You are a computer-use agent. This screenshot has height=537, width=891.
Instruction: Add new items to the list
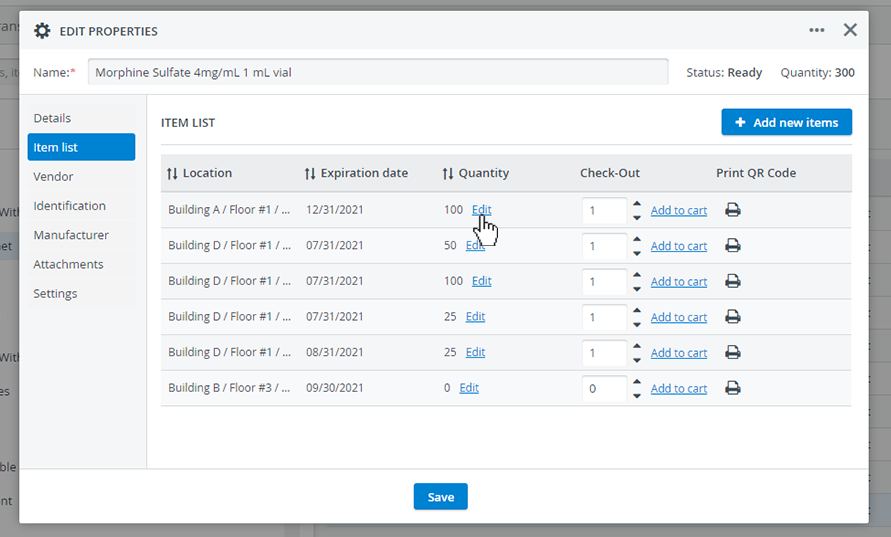[x=786, y=122]
